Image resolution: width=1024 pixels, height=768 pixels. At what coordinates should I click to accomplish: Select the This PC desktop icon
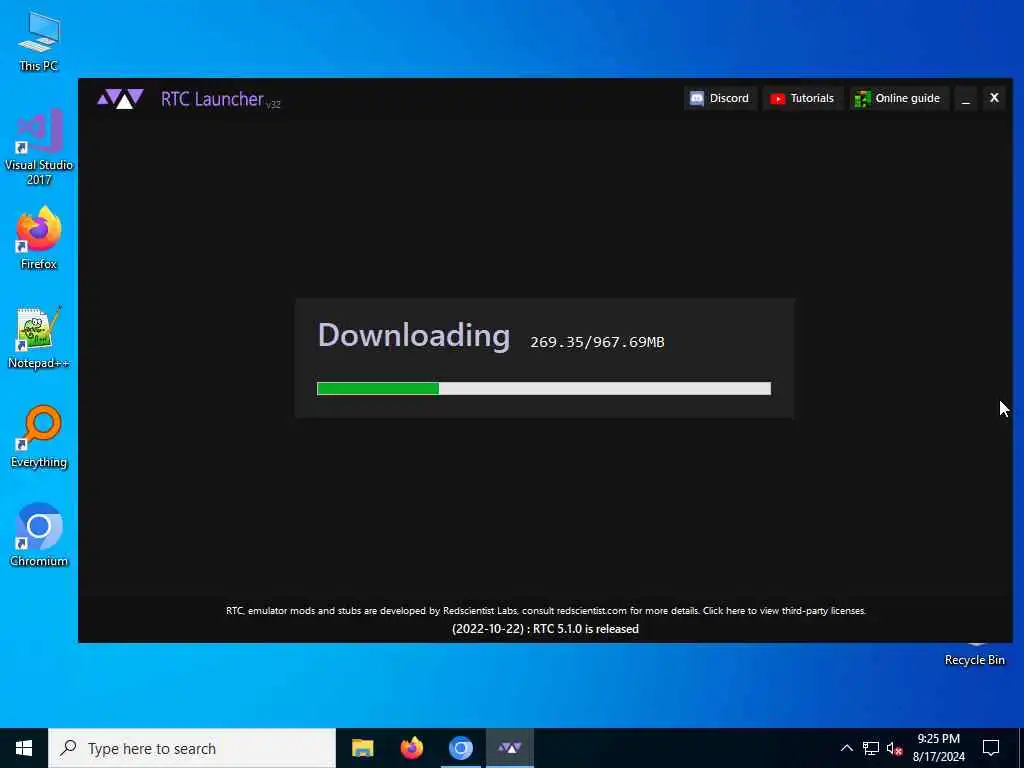click(x=39, y=41)
